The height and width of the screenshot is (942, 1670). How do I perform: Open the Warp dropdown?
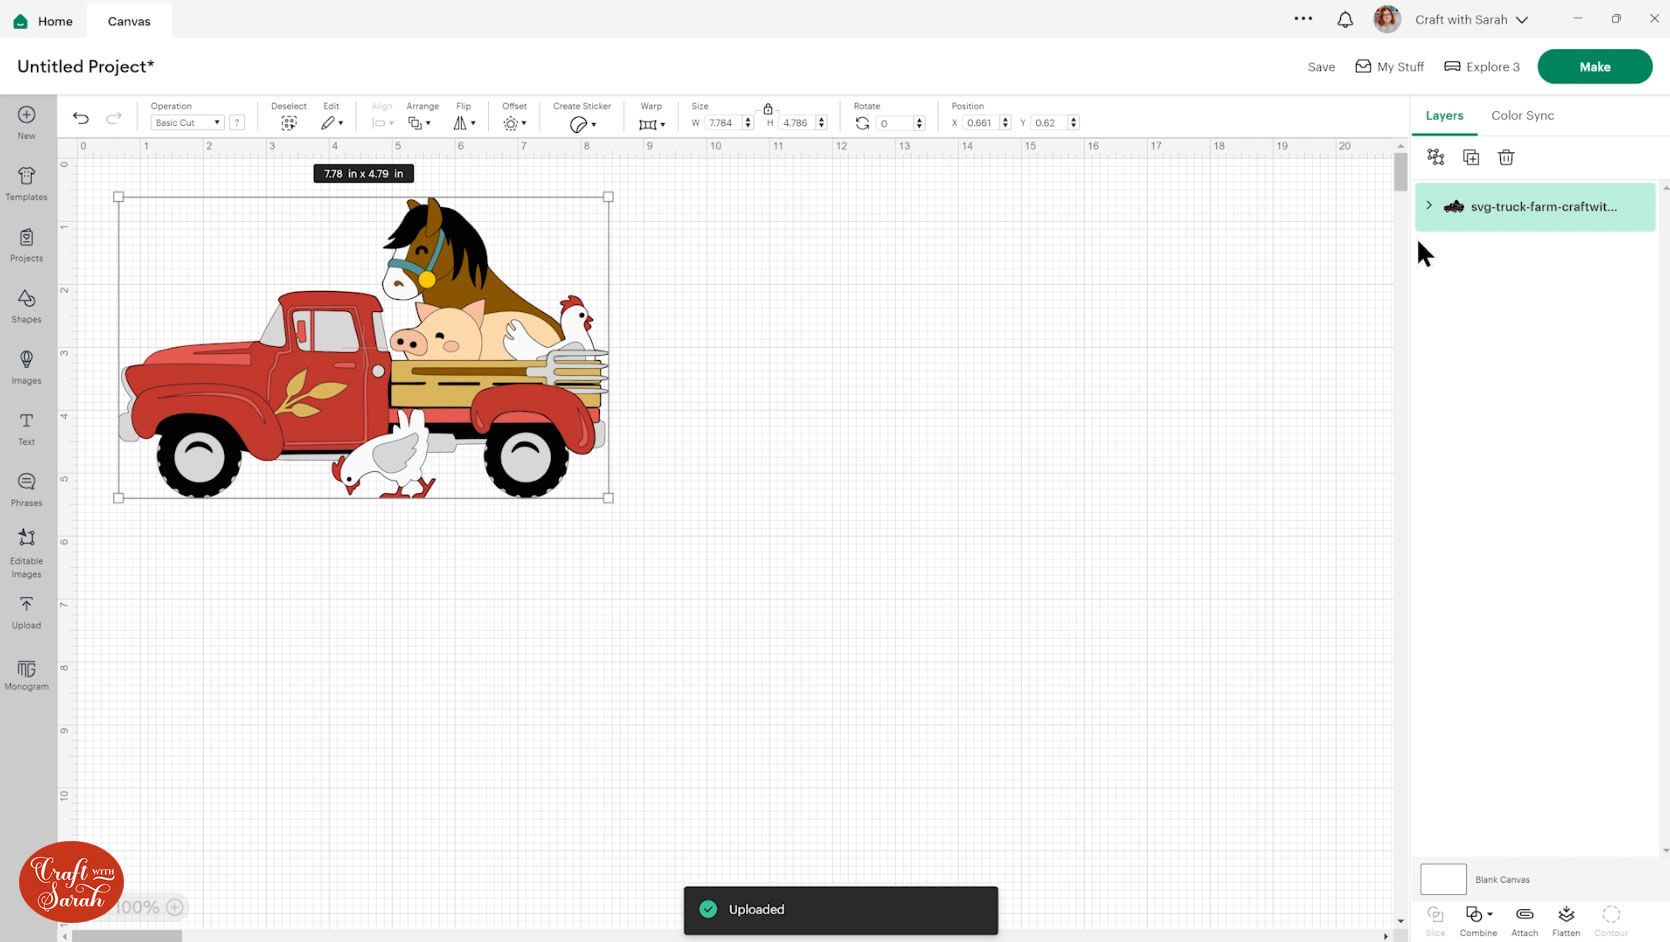(x=652, y=124)
